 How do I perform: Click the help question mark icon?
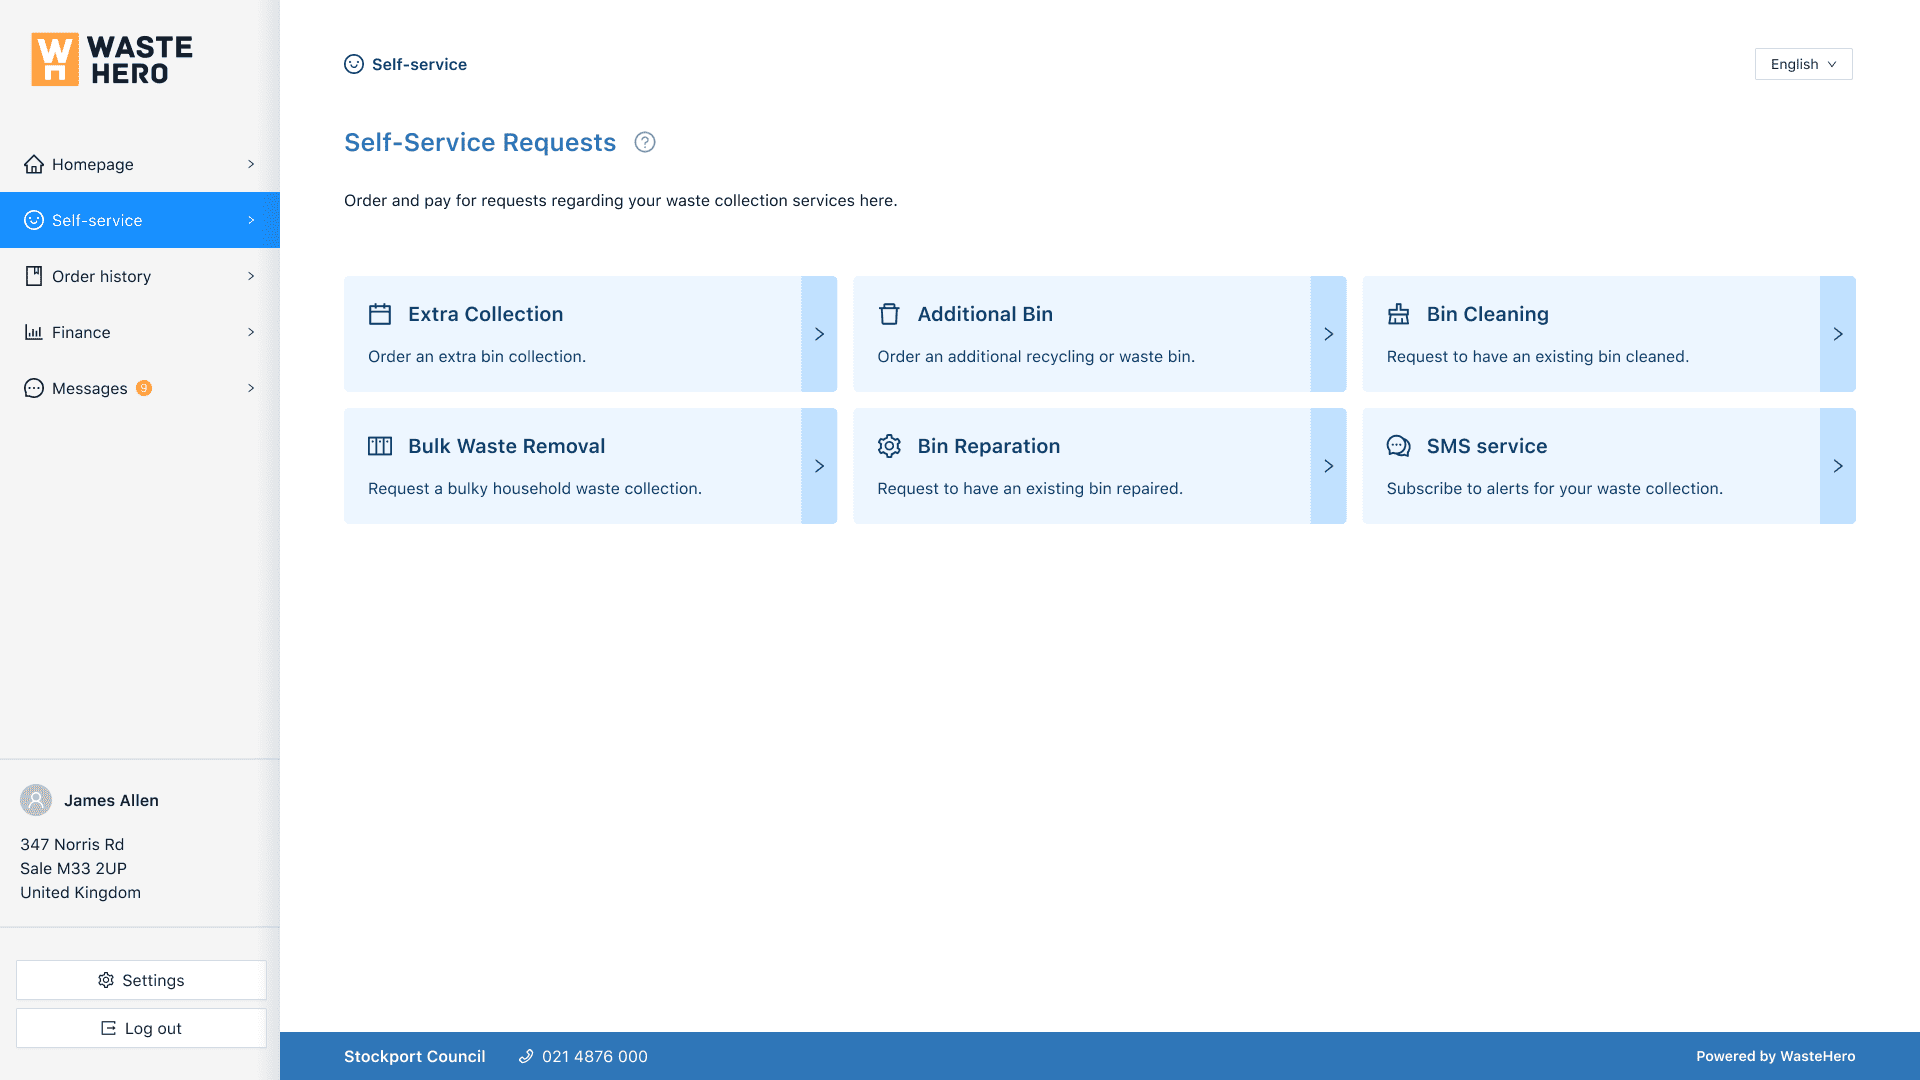point(645,142)
